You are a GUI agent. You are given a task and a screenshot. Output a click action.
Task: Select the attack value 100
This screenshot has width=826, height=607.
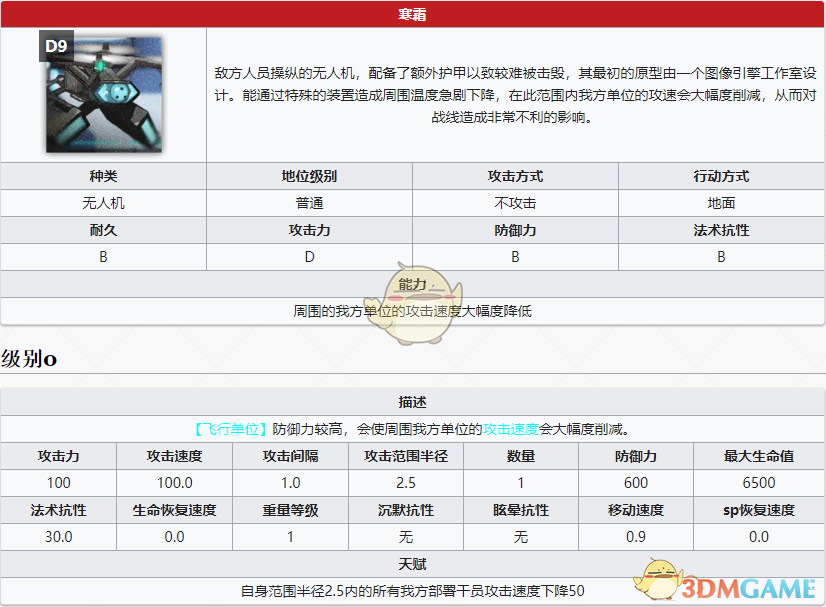(x=58, y=483)
